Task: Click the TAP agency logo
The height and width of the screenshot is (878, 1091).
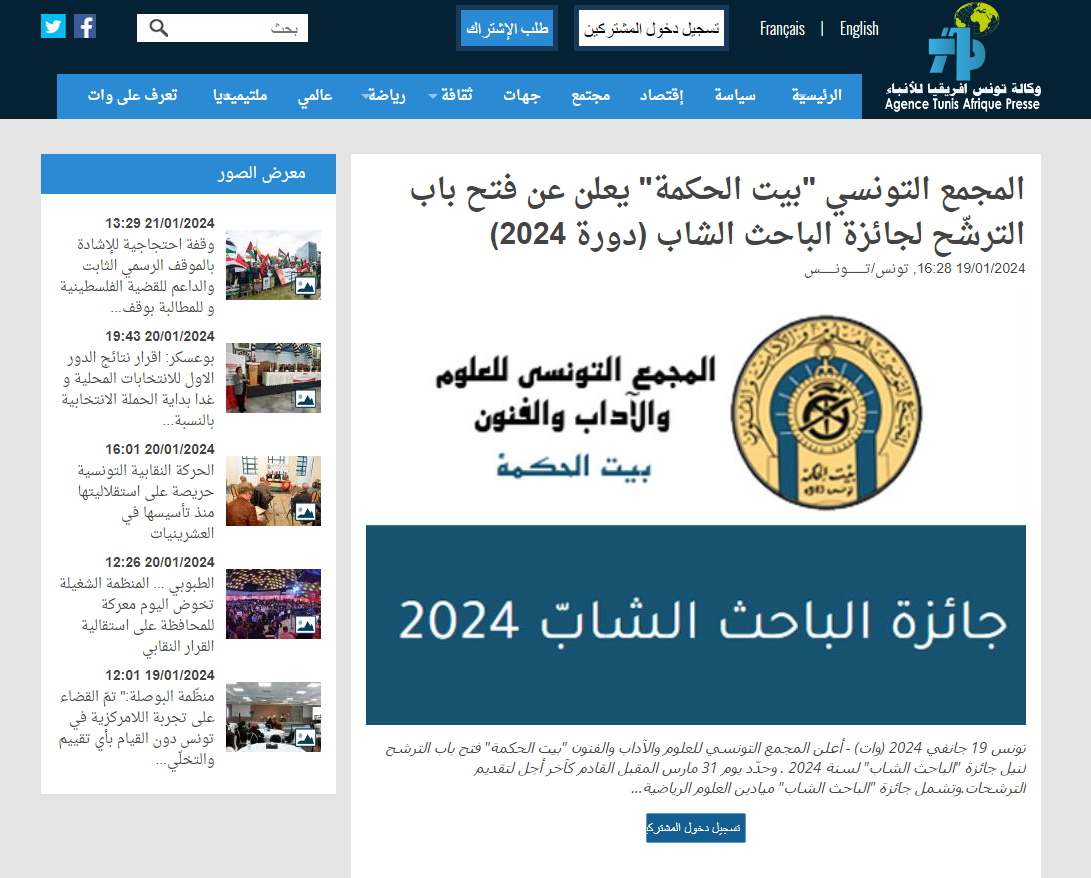Action: [x=962, y=57]
